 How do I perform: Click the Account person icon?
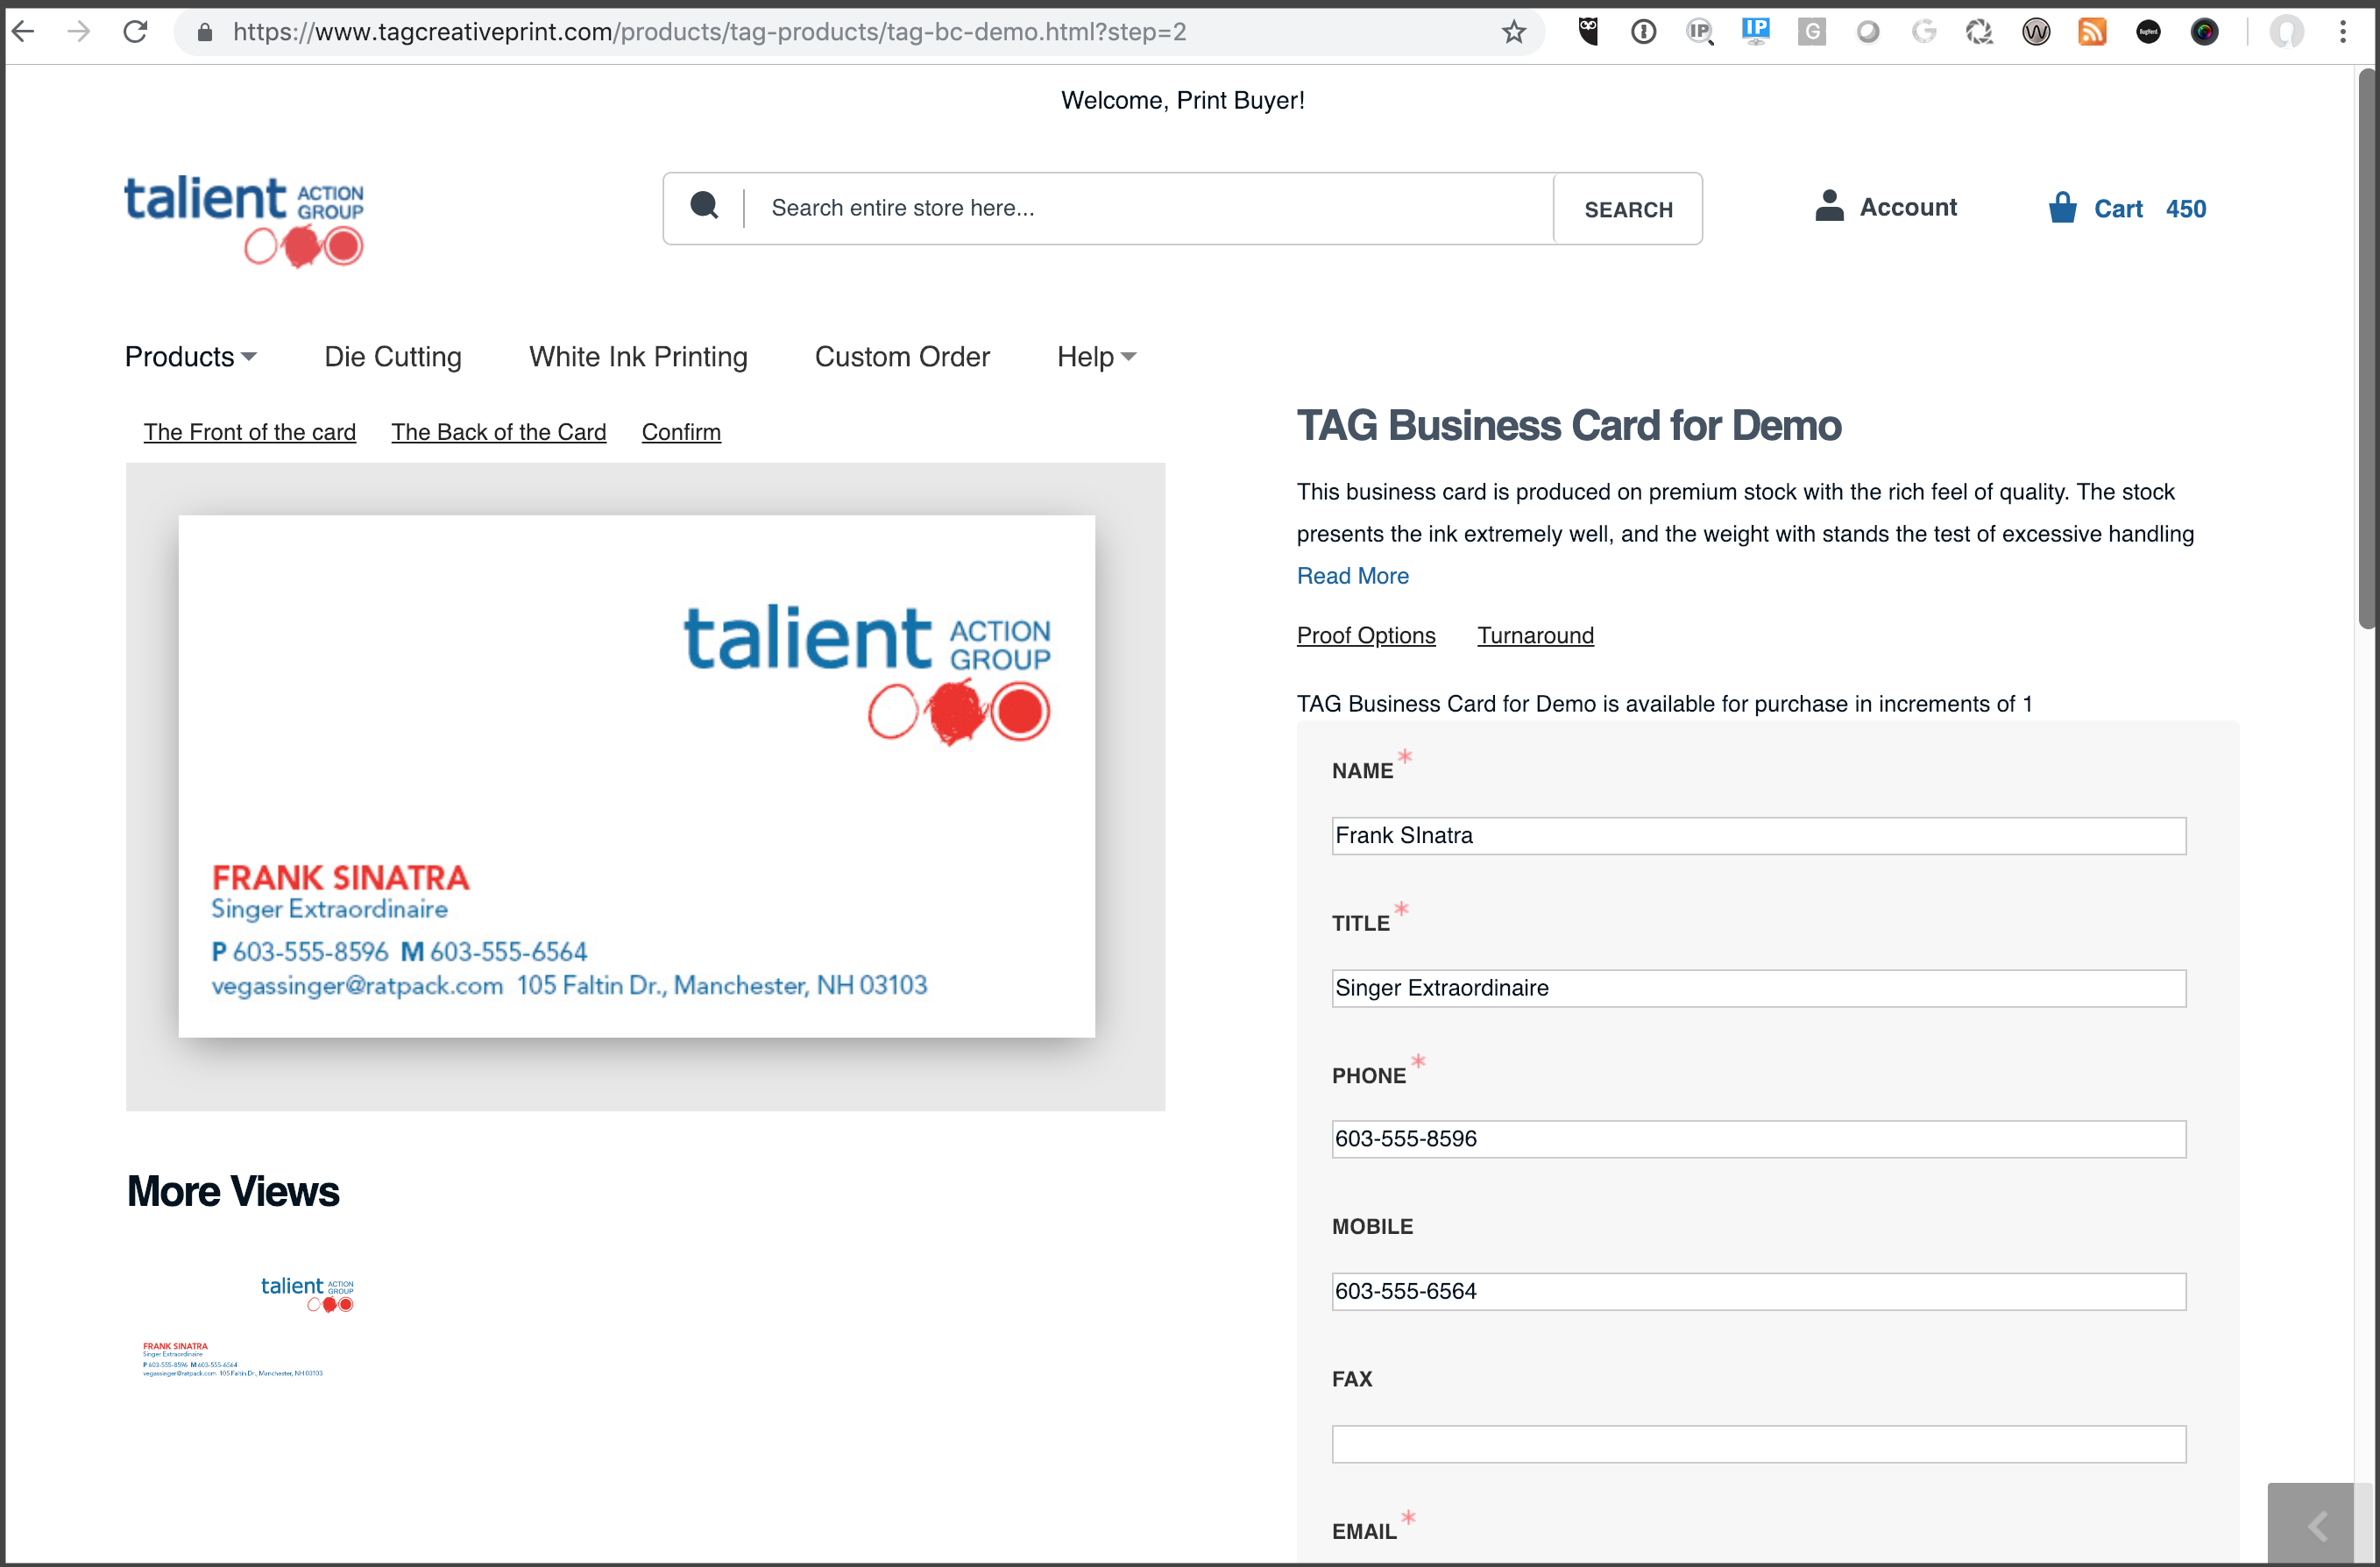1829,206
